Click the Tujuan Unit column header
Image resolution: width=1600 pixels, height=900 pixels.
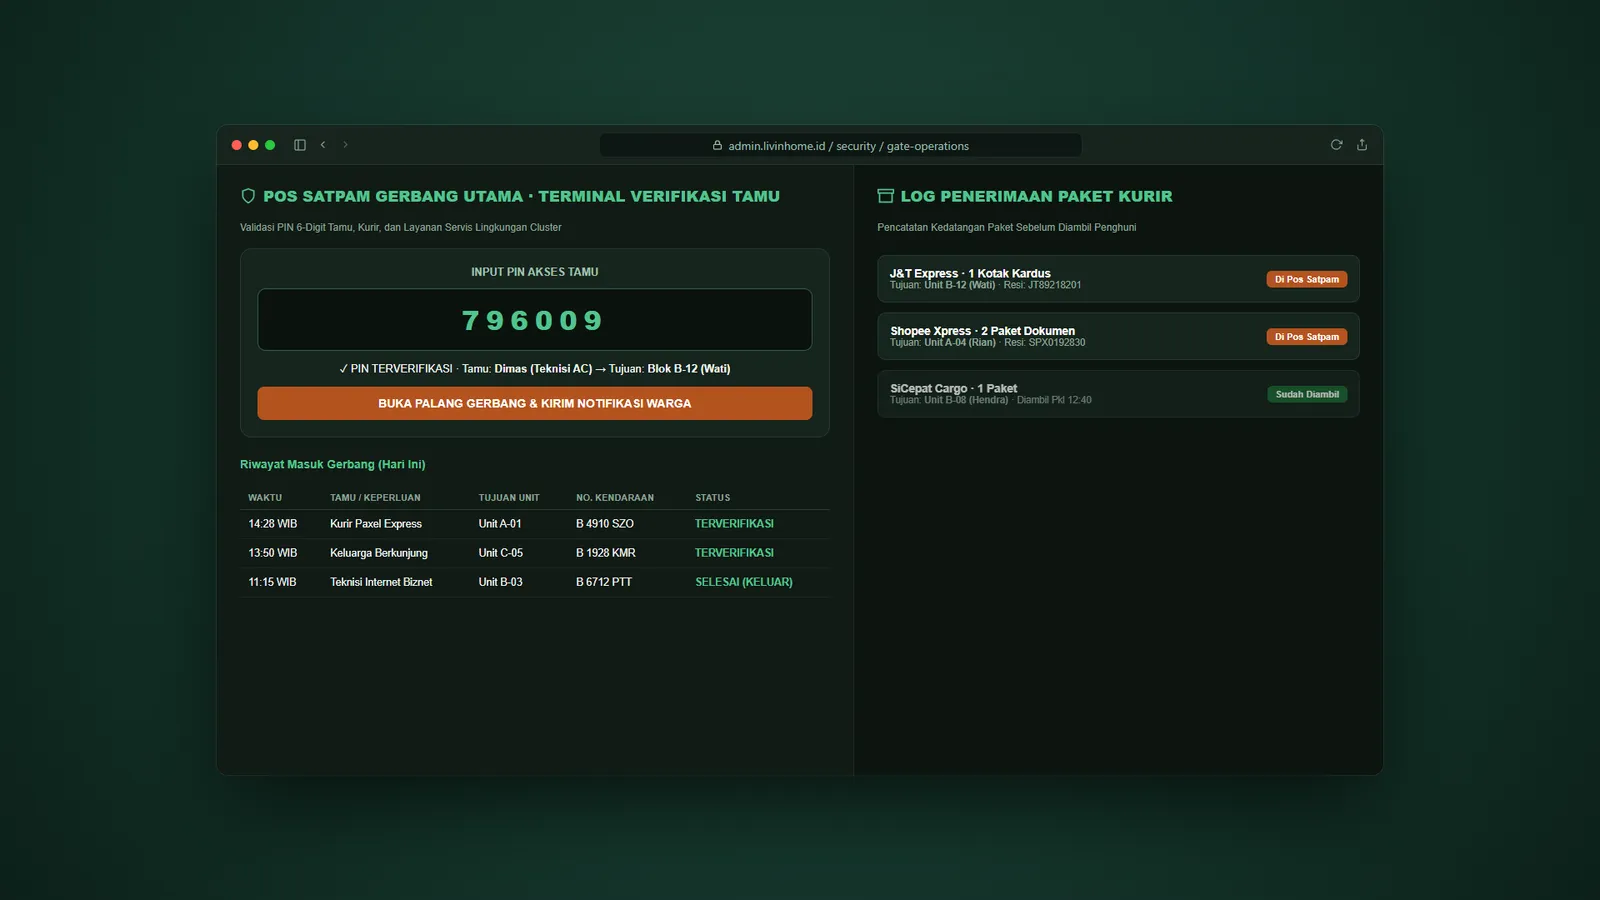coord(509,497)
